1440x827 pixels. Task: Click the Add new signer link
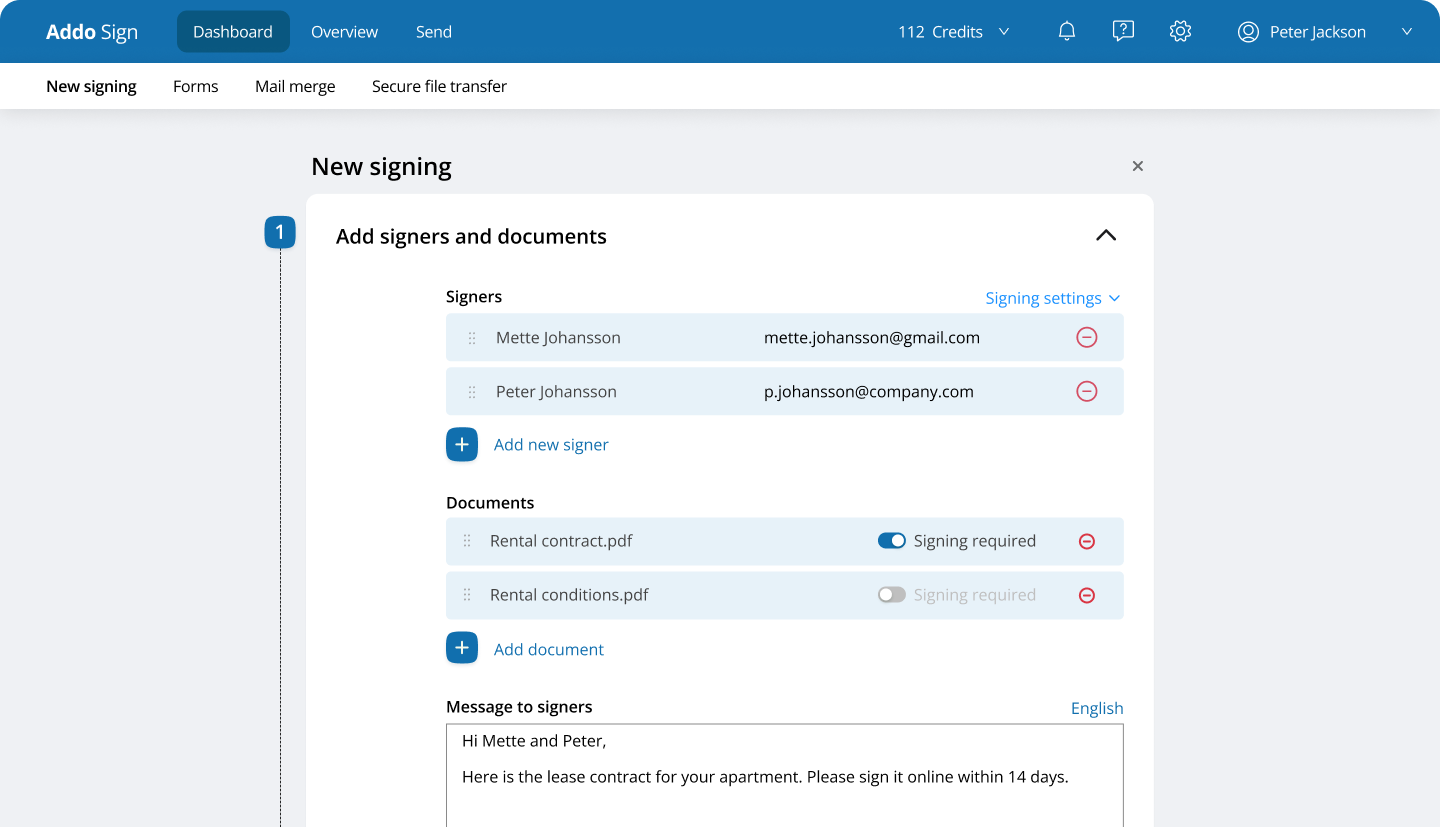(x=551, y=445)
